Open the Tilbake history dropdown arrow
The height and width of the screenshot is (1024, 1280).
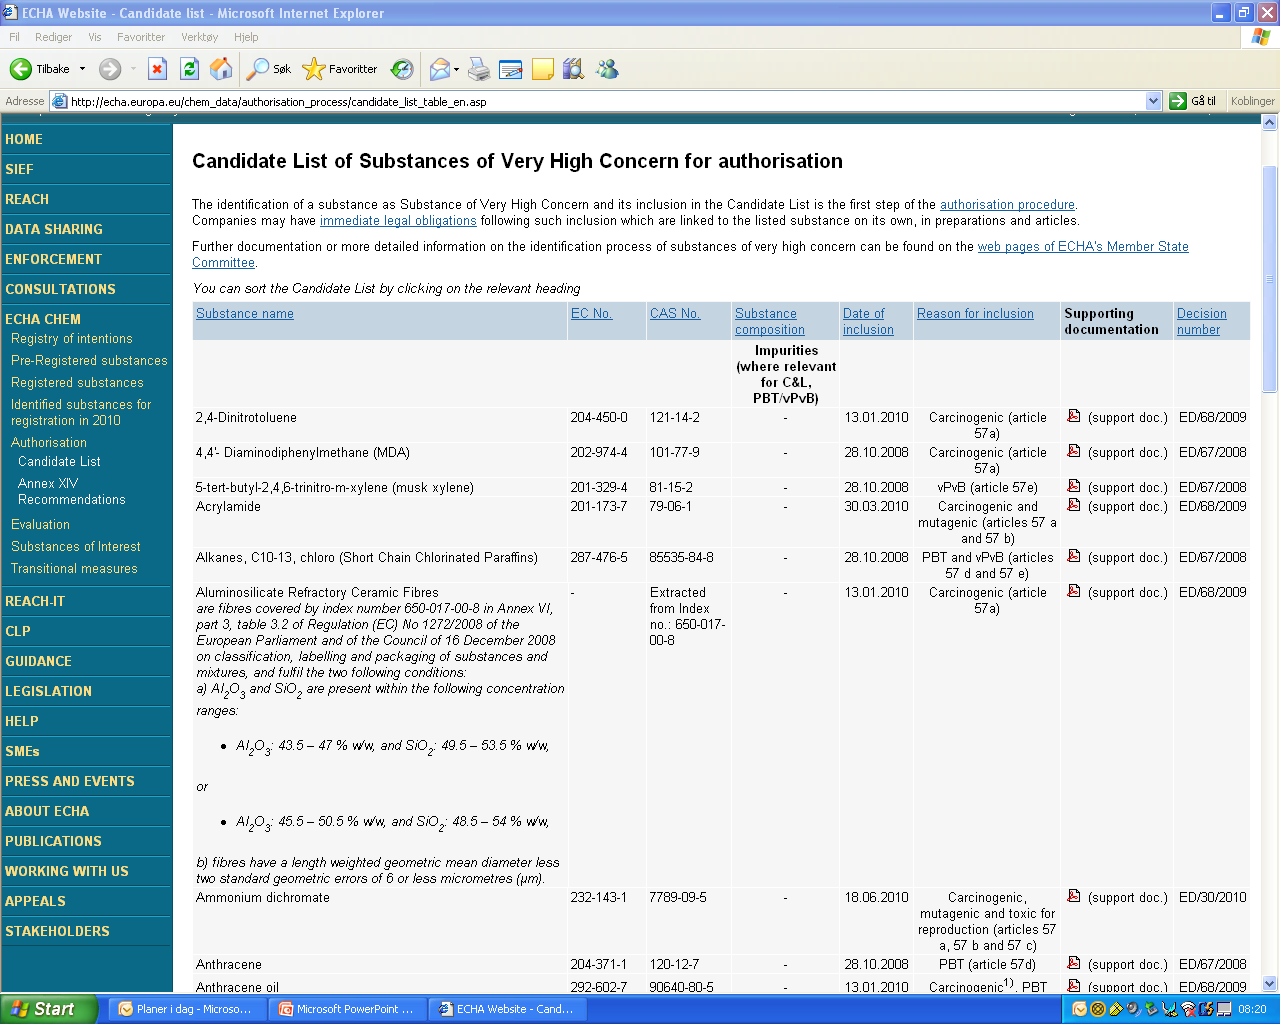82,69
